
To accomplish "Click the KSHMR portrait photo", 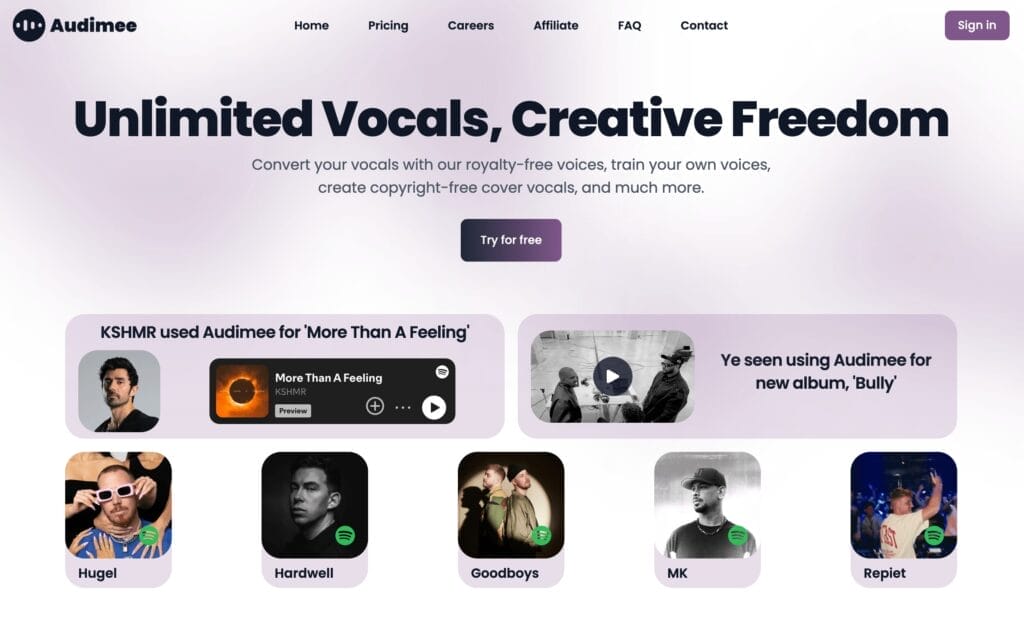I will (x=119, y=391).
